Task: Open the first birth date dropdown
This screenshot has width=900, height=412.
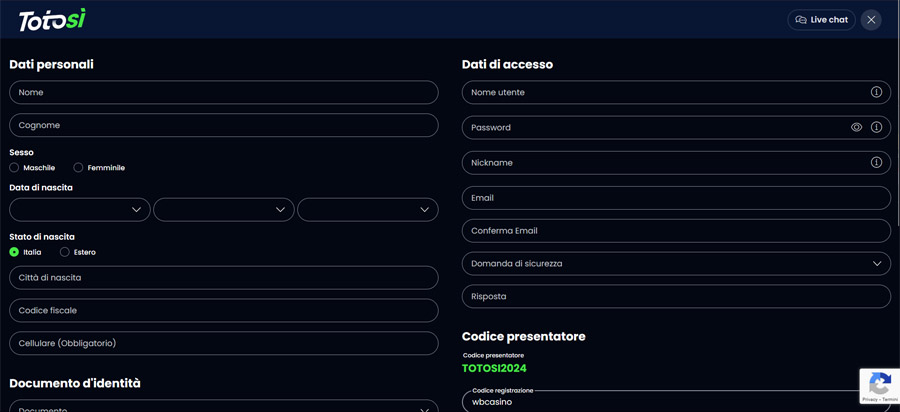Action: click(x=80, y=210)
